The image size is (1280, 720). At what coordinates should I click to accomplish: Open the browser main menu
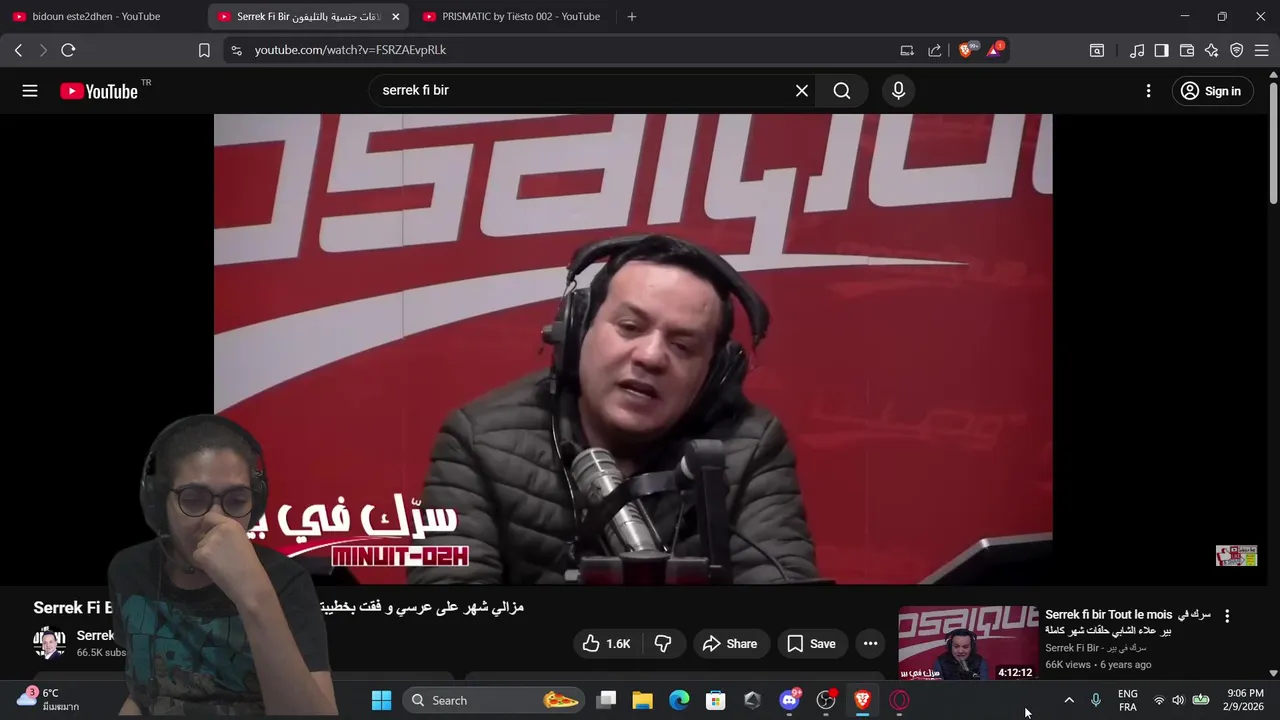1262,50
